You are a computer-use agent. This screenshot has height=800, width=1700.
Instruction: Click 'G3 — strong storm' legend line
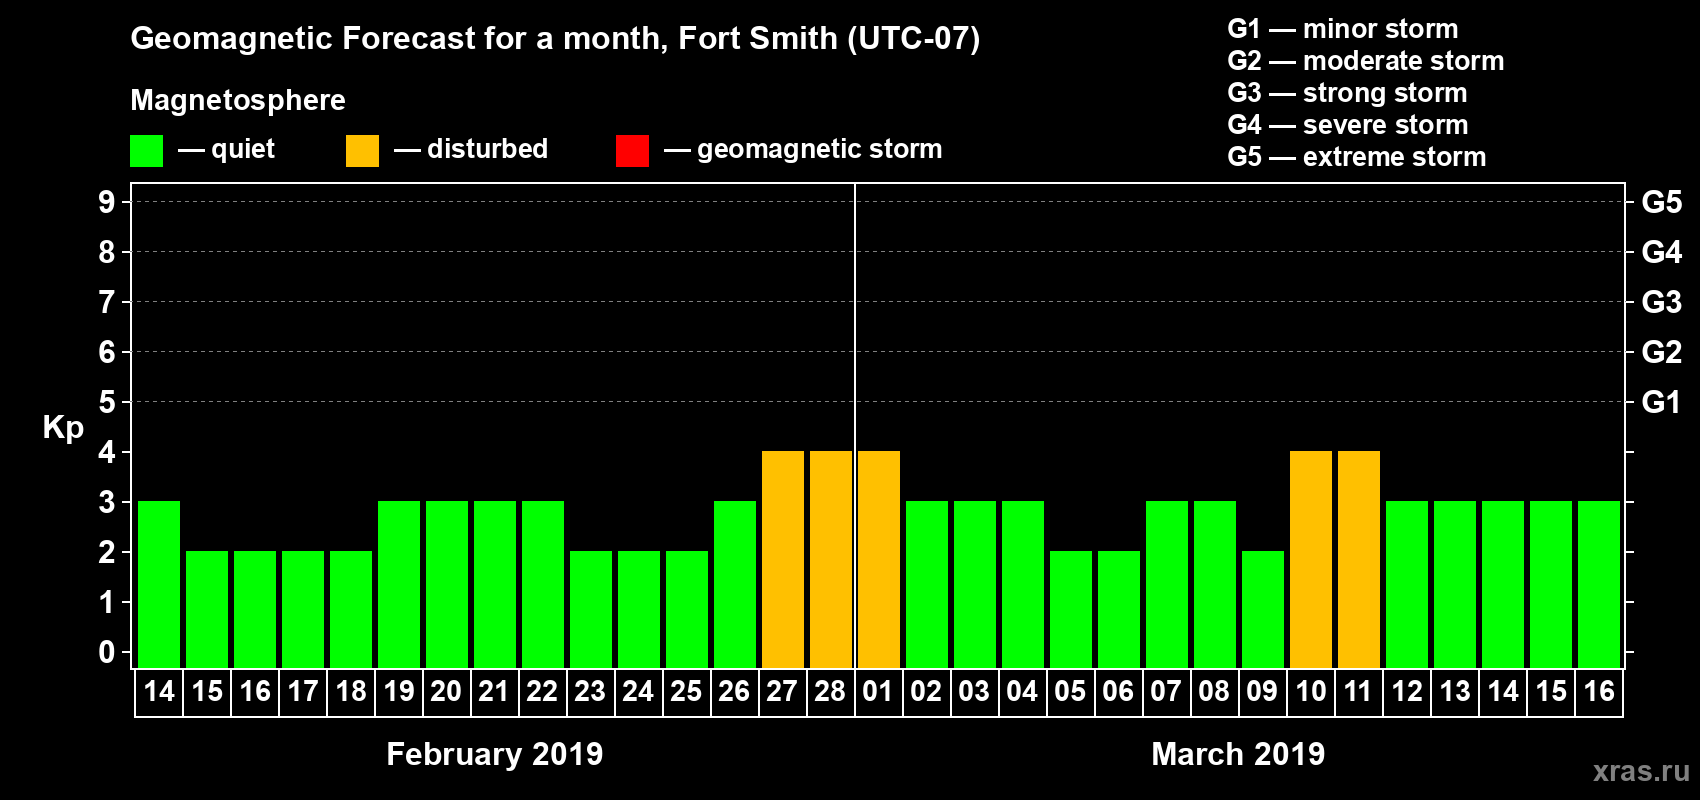tap(1347, 93)
